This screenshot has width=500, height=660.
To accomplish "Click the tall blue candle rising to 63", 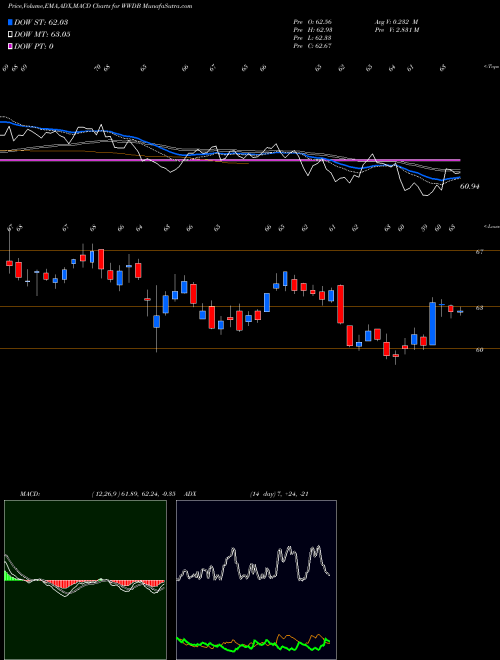I will pyautogui.click(x=432, y=324).
